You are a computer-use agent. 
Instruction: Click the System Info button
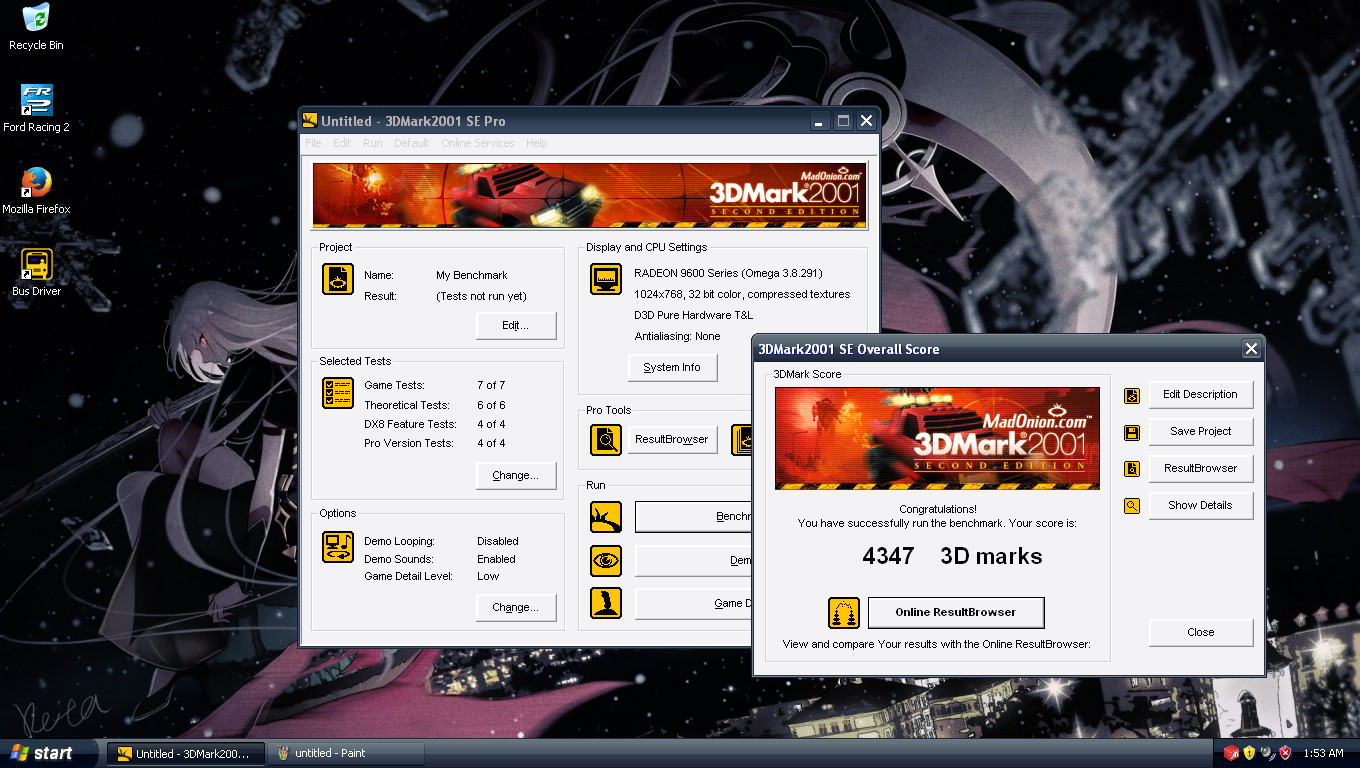click(672, 367)
